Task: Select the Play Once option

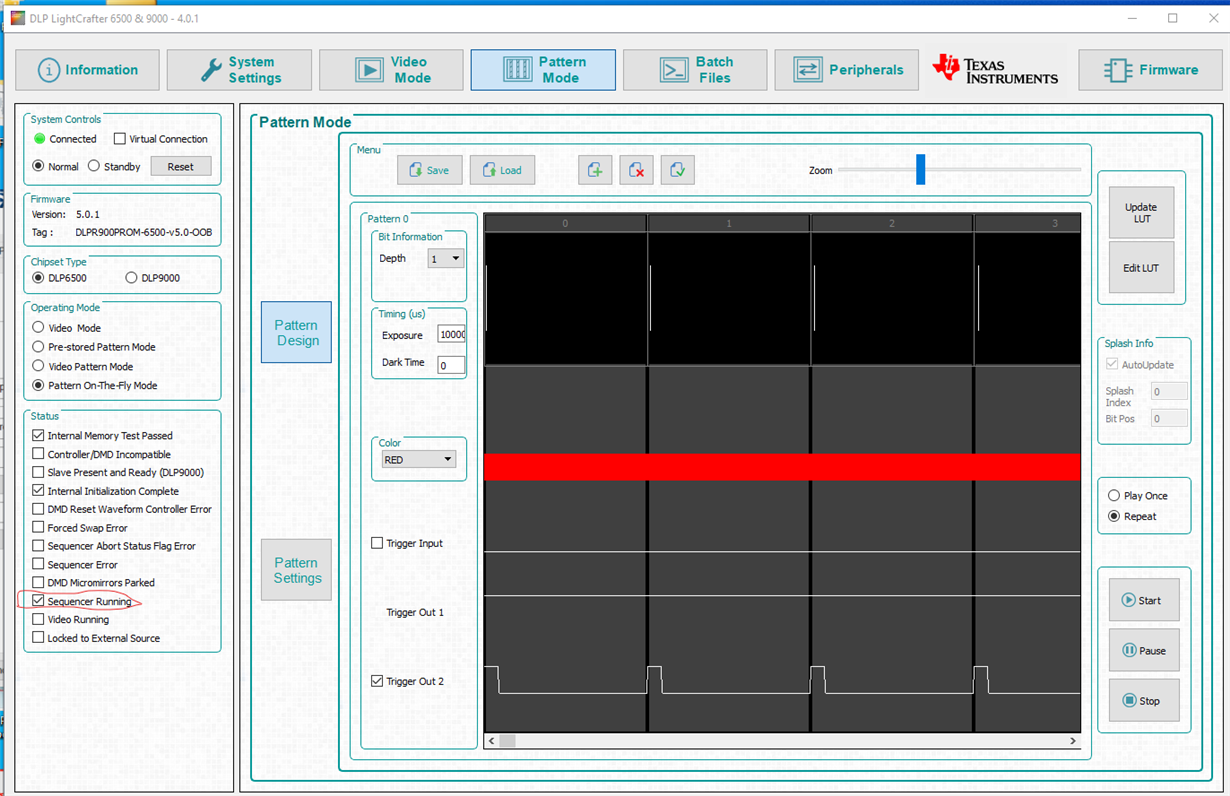Action: tap(1114, 496)
